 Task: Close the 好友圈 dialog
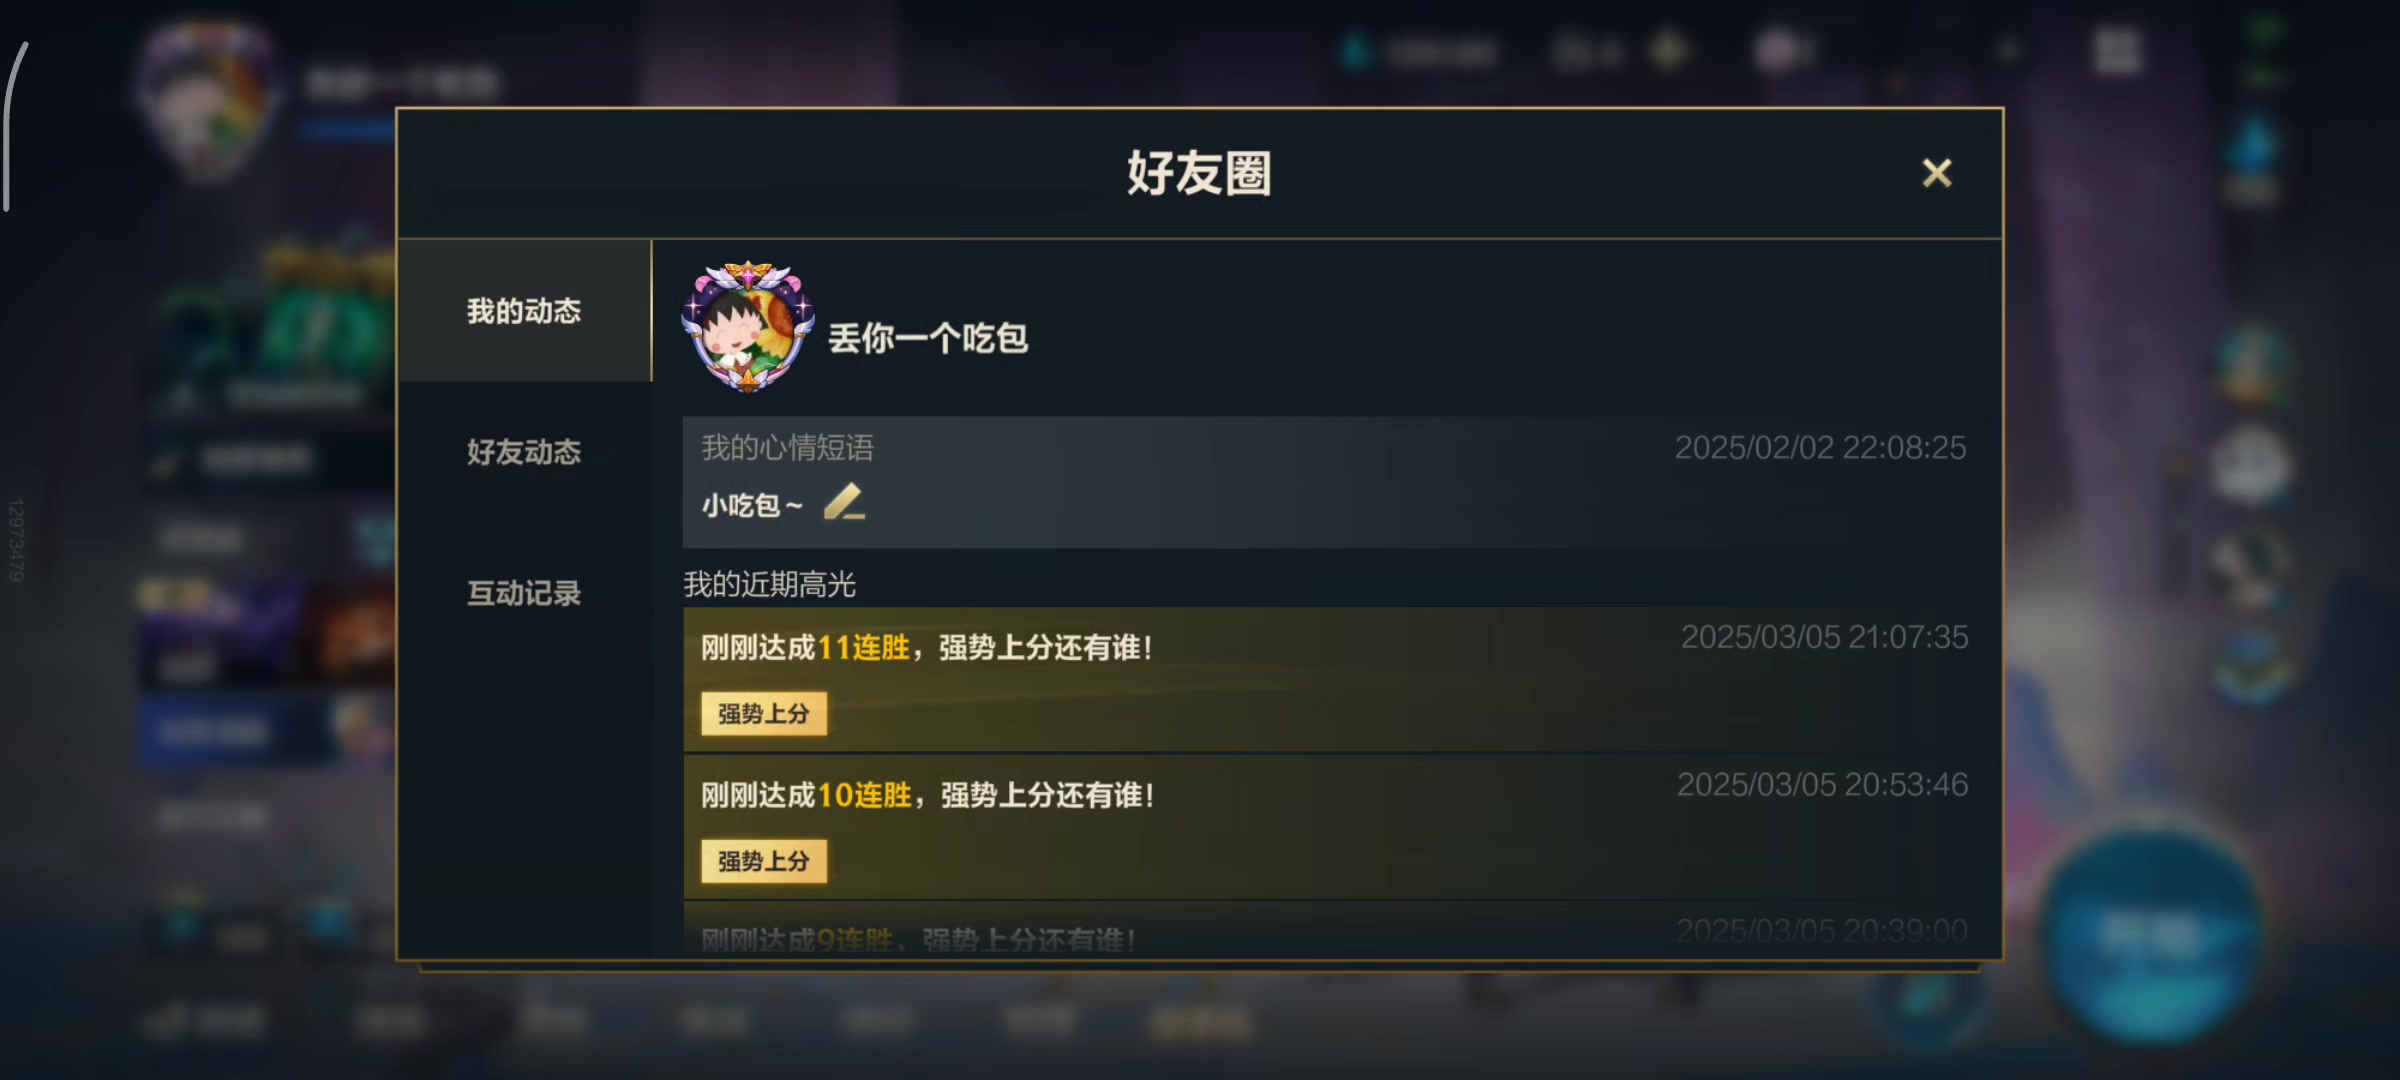(x=1936, y=173)
